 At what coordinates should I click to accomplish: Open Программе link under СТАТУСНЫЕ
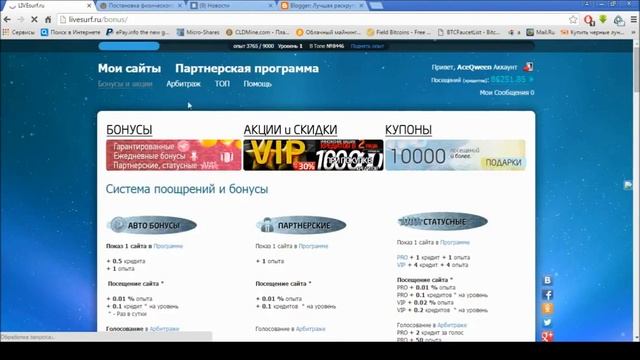455,242
